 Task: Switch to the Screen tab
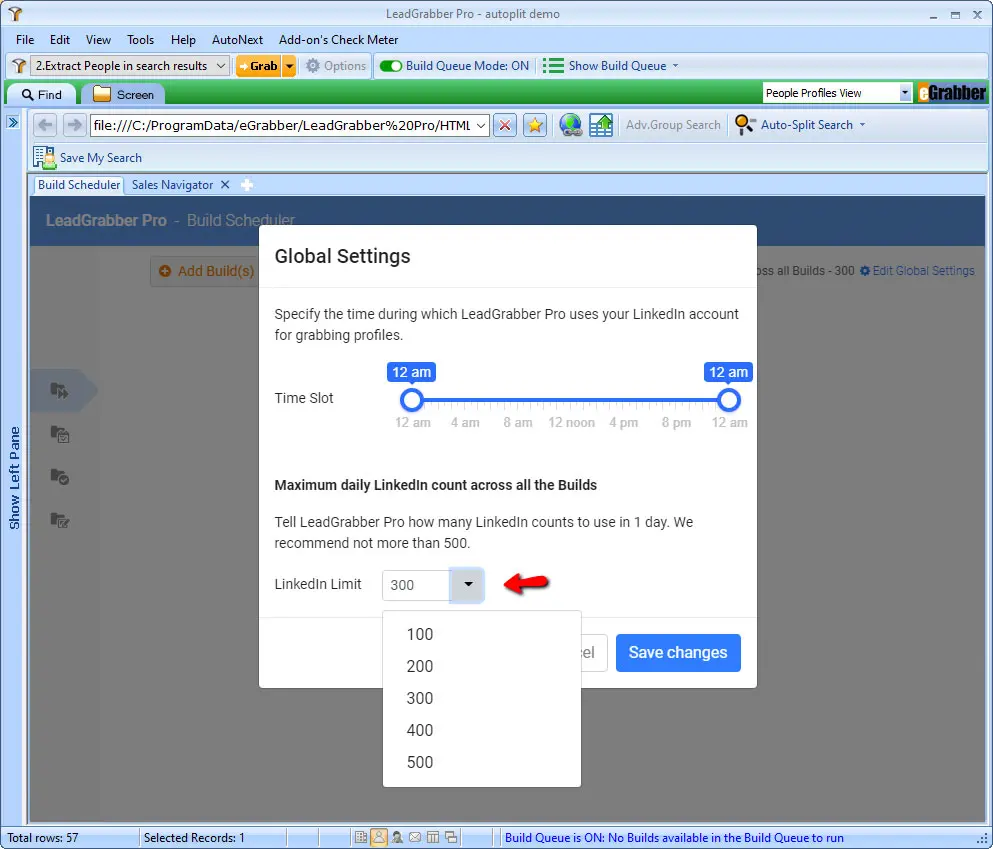[123, 94]
